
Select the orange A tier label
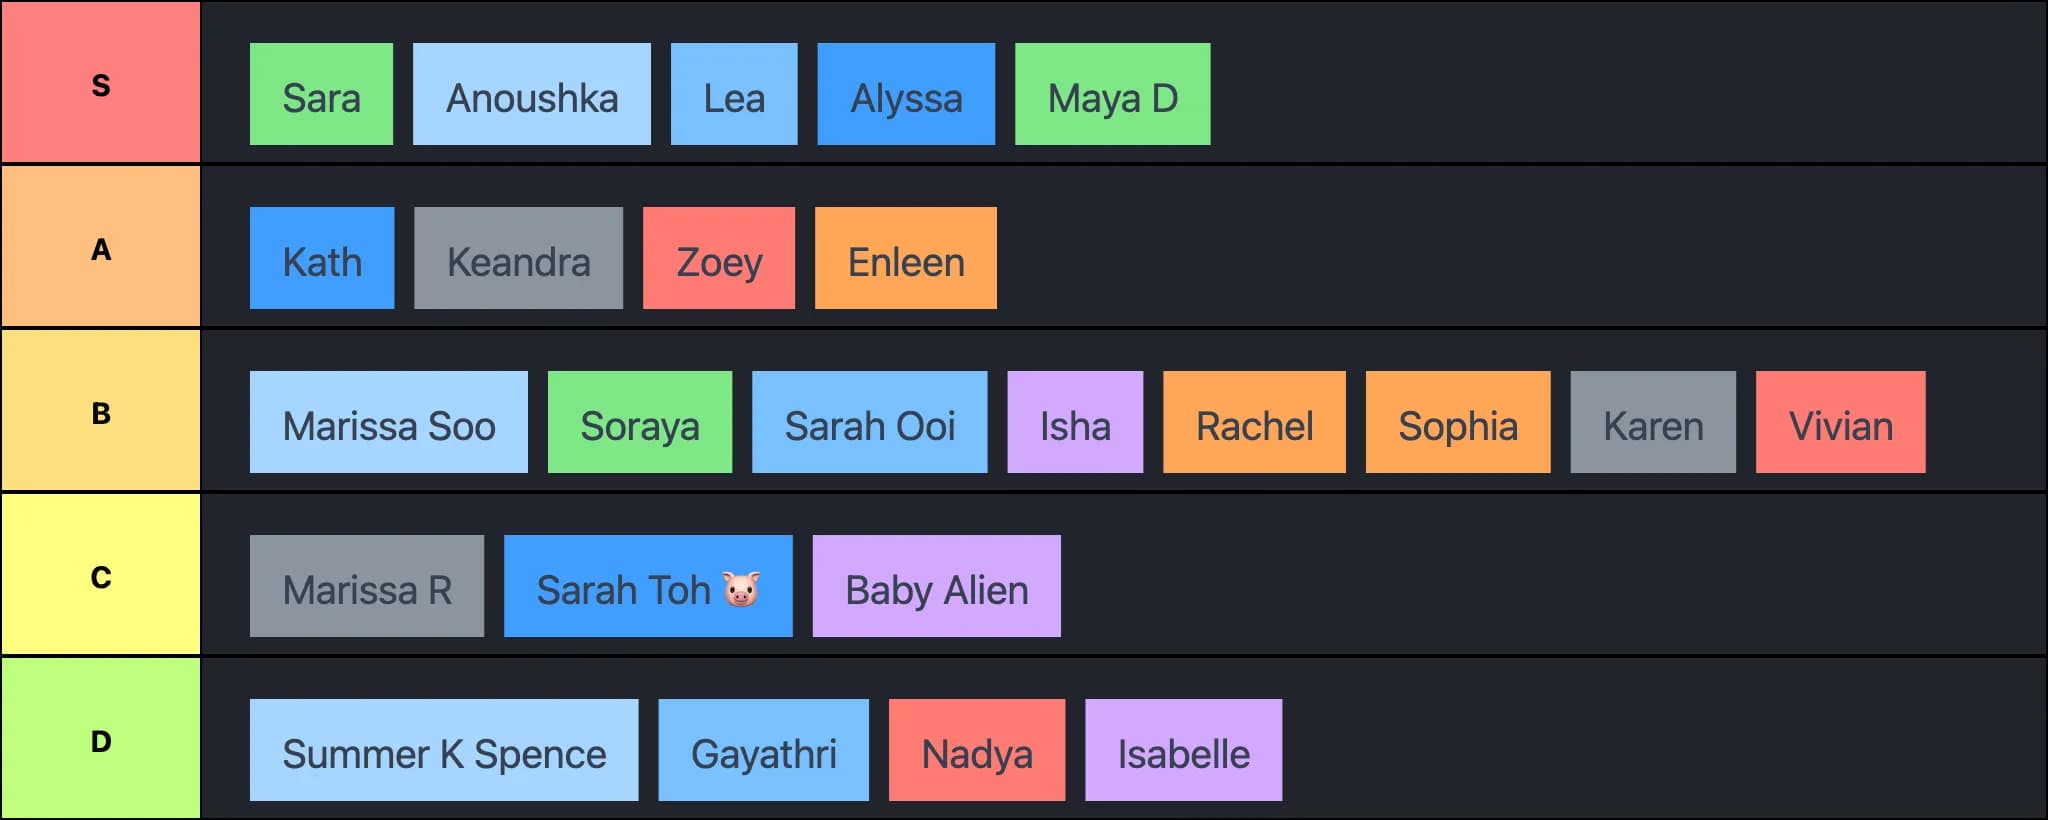(x=100, y=248)
